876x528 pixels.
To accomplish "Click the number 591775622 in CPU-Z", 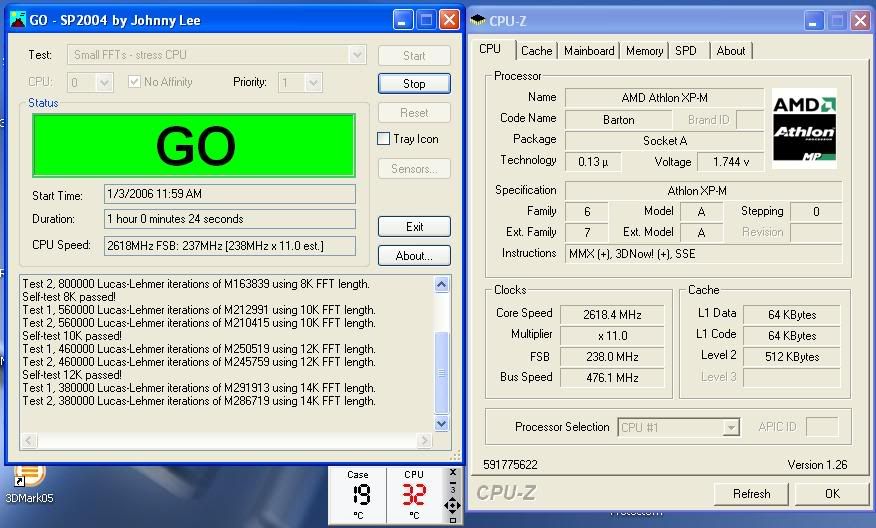I will coord(510,465).
